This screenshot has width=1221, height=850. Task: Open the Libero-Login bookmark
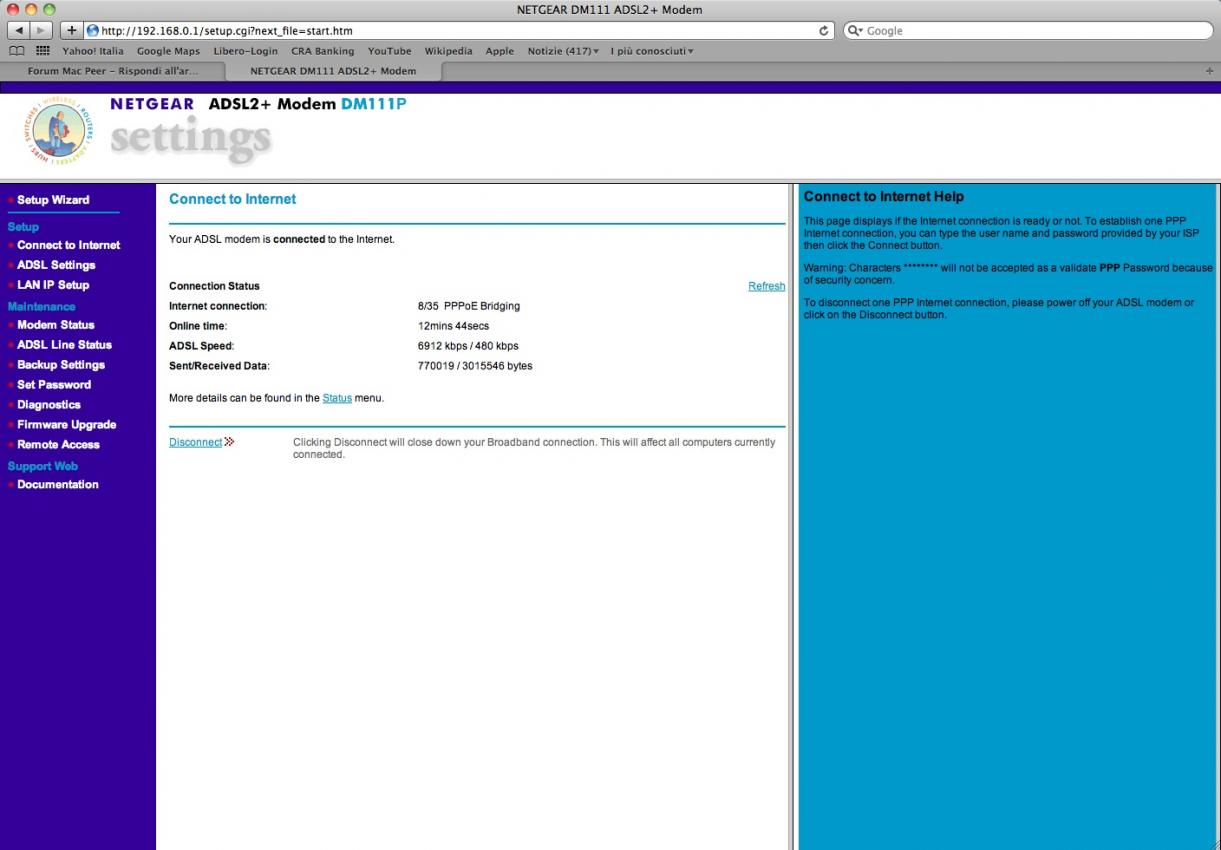tap(246, 51)
